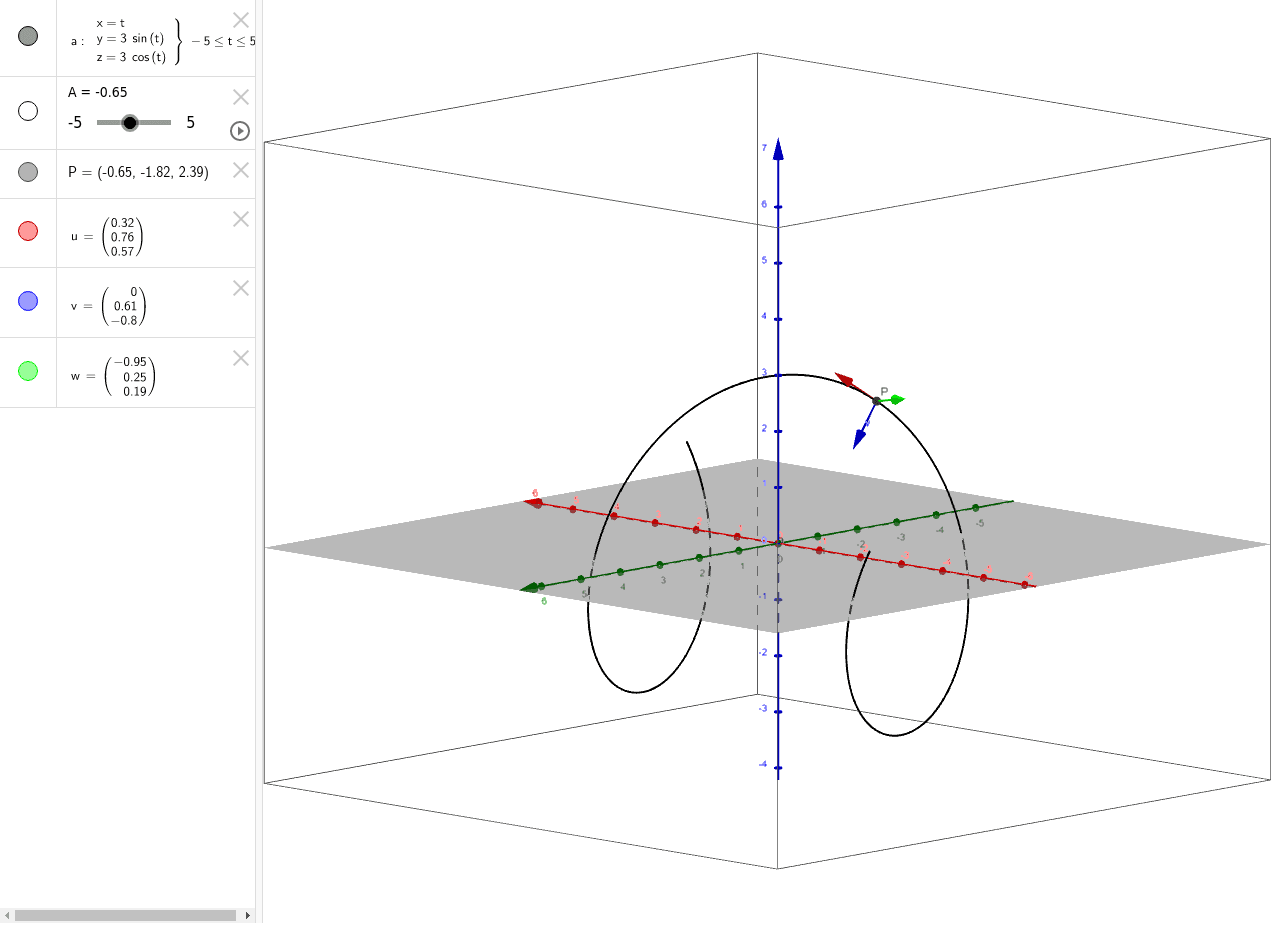Screen dimensions: 1274x925
Task: Toggle the green visibility circle for vector w
Action: 27,370
